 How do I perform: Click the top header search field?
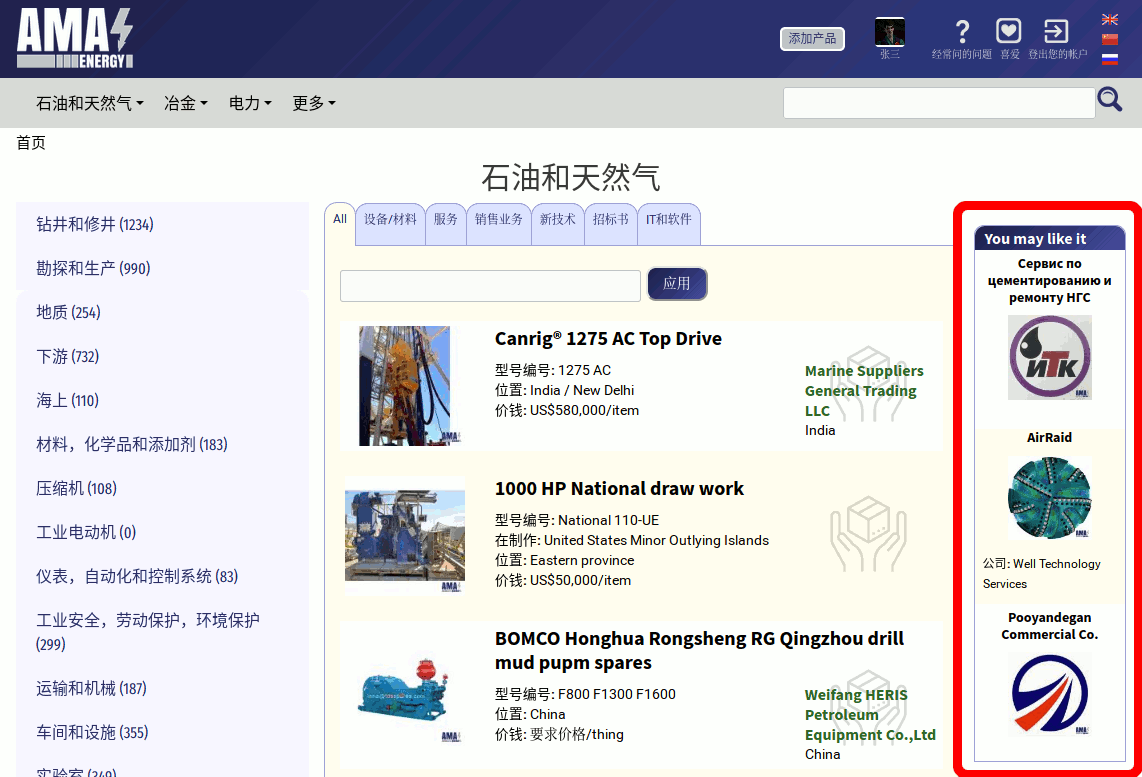pyautogui.click(x=939, y=103)
